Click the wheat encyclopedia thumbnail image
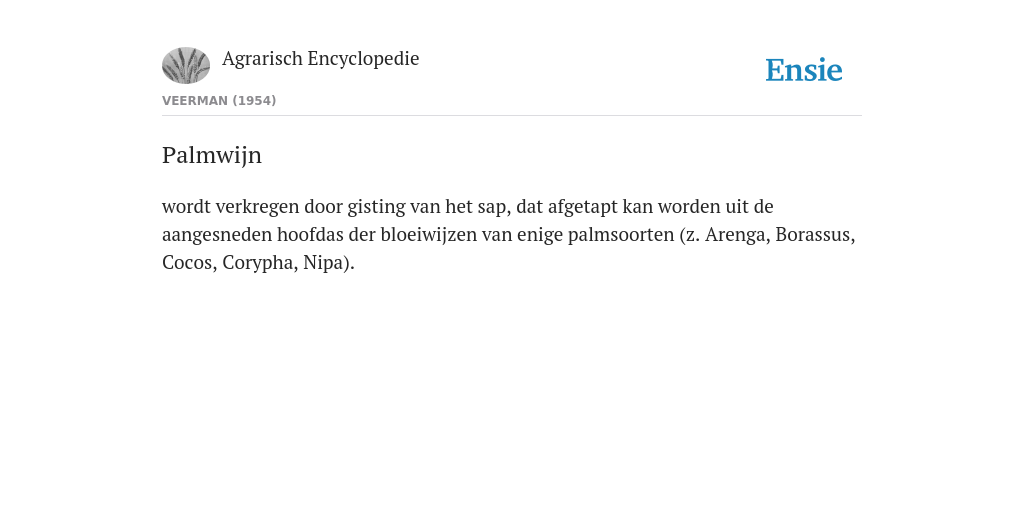 (186, 65)
